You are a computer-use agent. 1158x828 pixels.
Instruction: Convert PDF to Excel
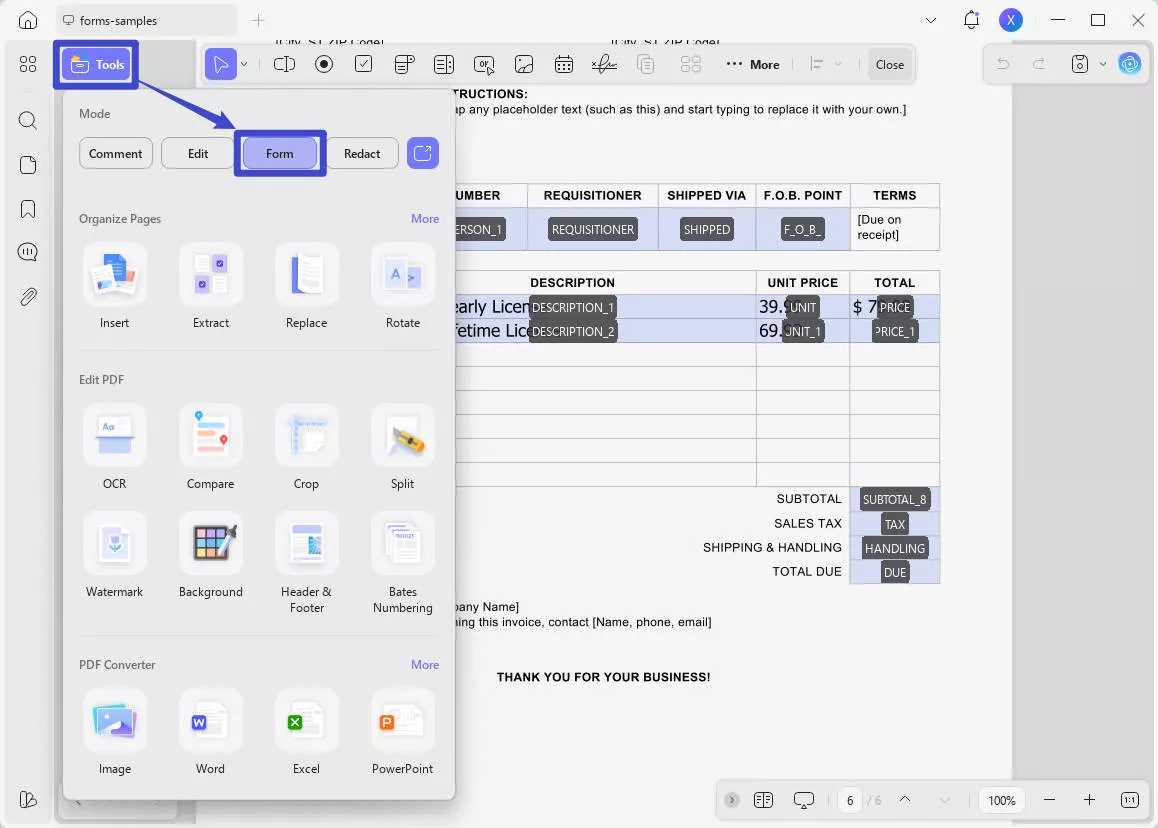click(x=306, y=733)
